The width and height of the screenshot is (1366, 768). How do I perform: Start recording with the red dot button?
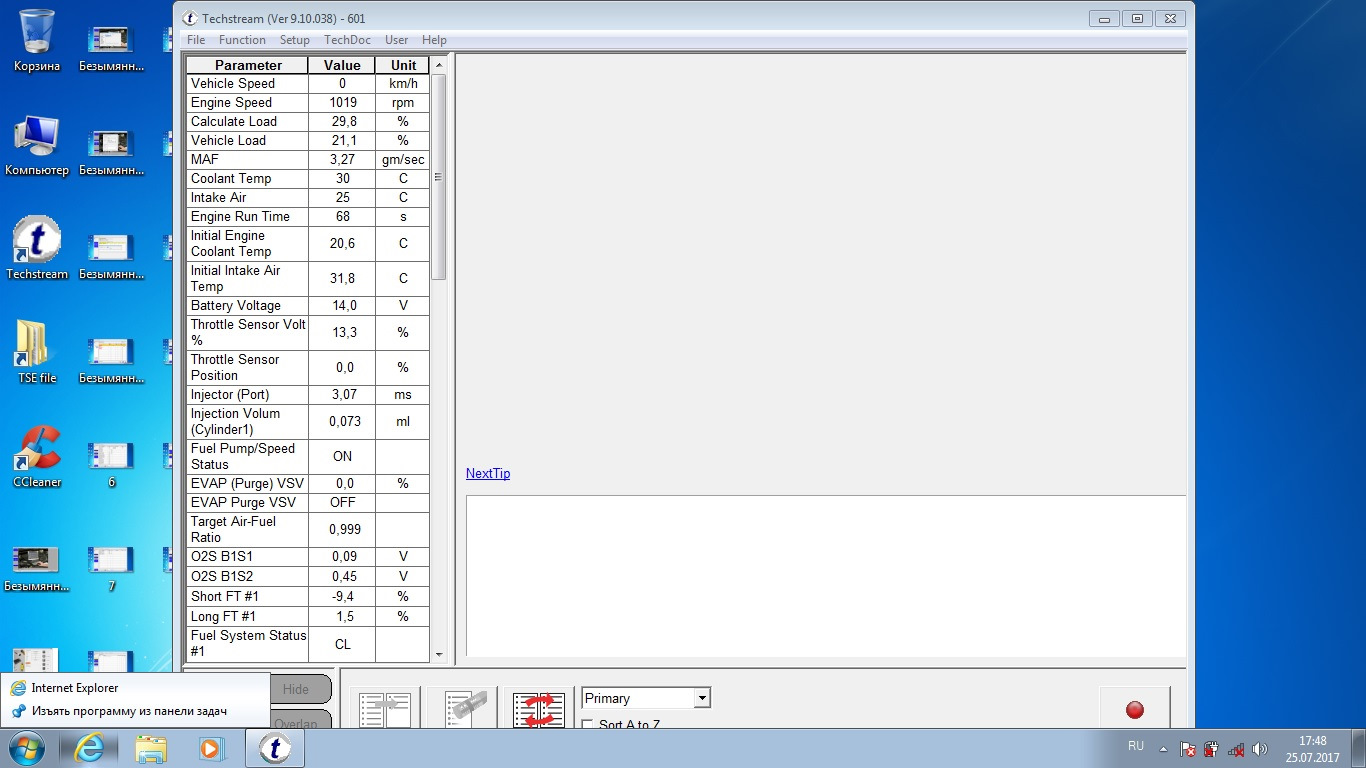coord(1134,709)
